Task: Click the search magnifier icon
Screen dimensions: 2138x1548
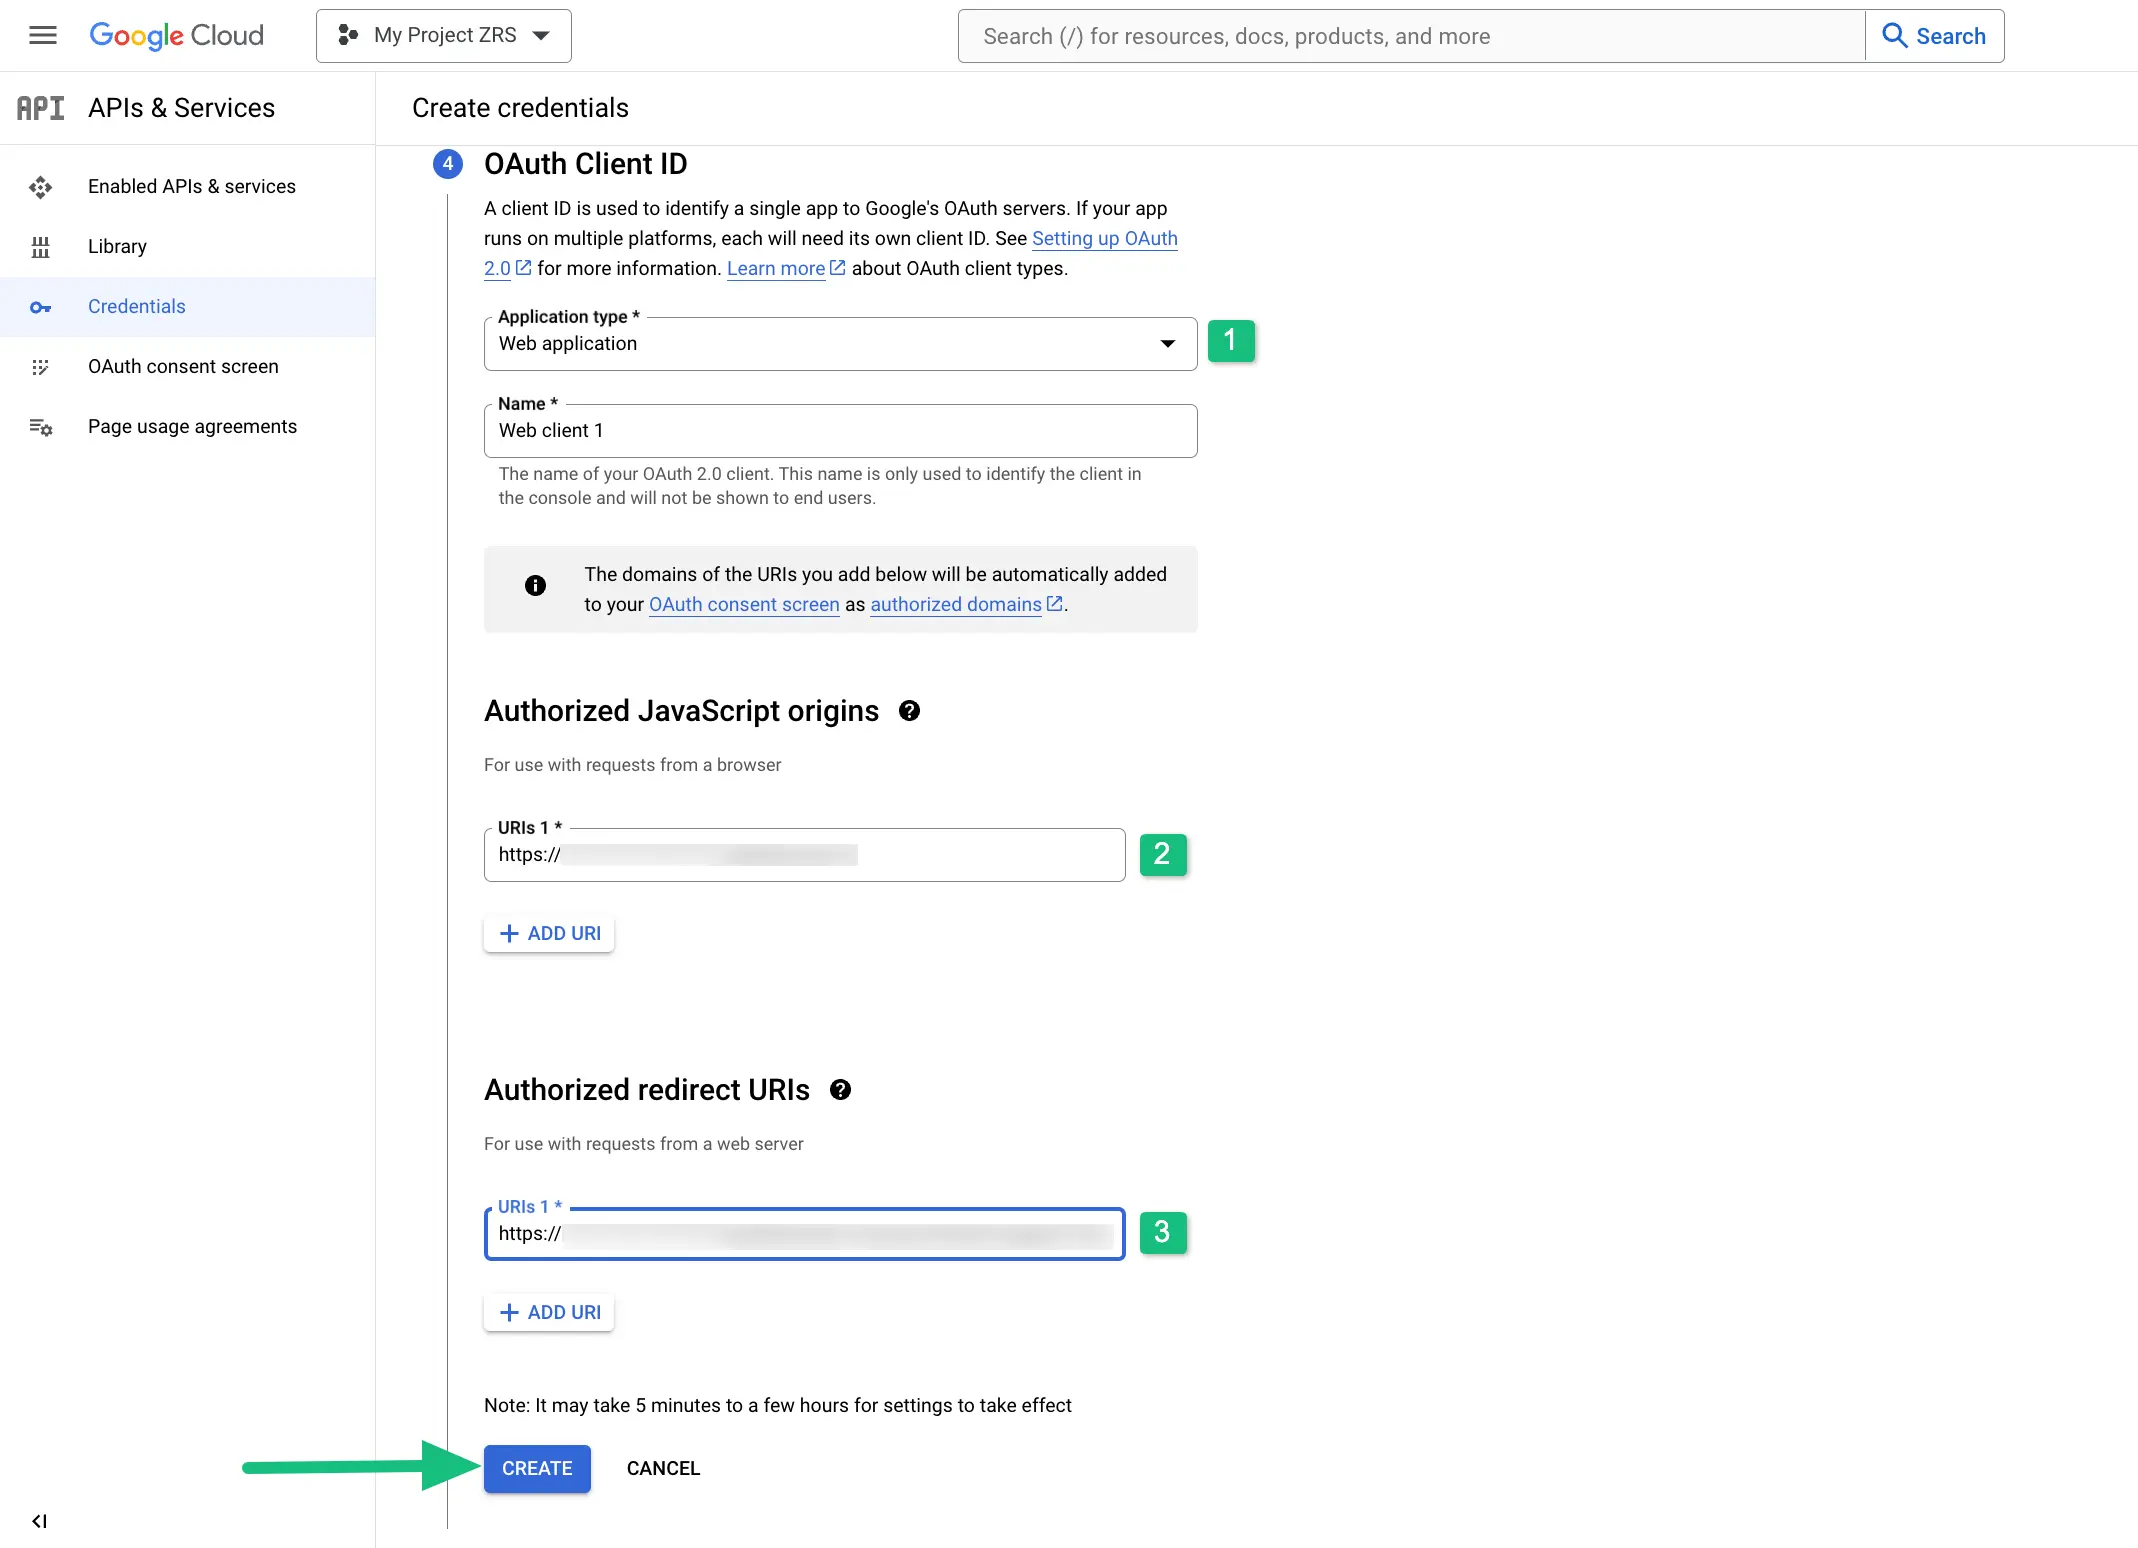Action: (x=1895, y=35)
